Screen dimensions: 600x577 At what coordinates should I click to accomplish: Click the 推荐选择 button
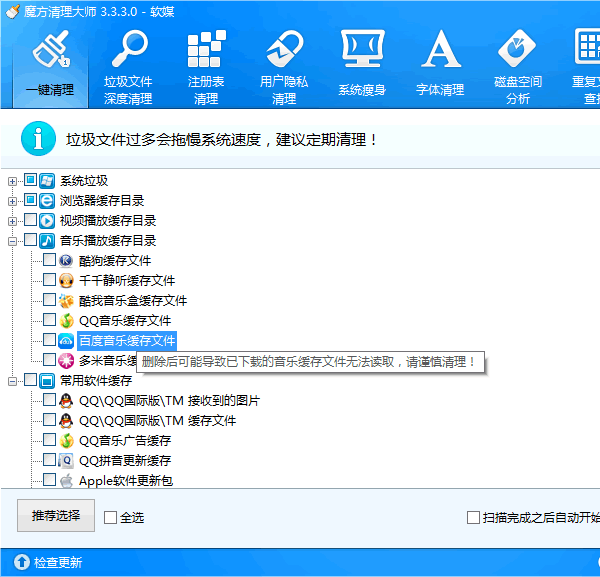click(x=55, y=516)
